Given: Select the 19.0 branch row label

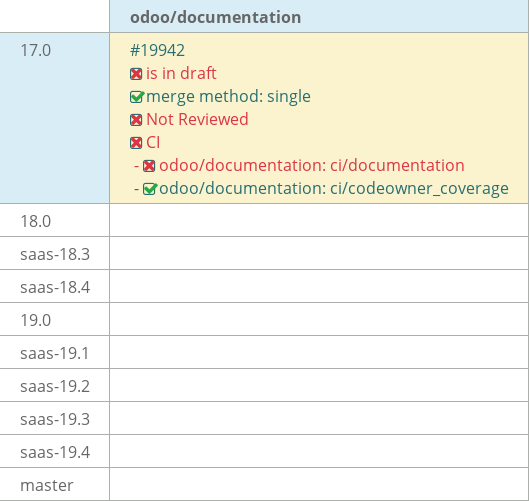Looking at the screenshot, I should tap(36, 321).
